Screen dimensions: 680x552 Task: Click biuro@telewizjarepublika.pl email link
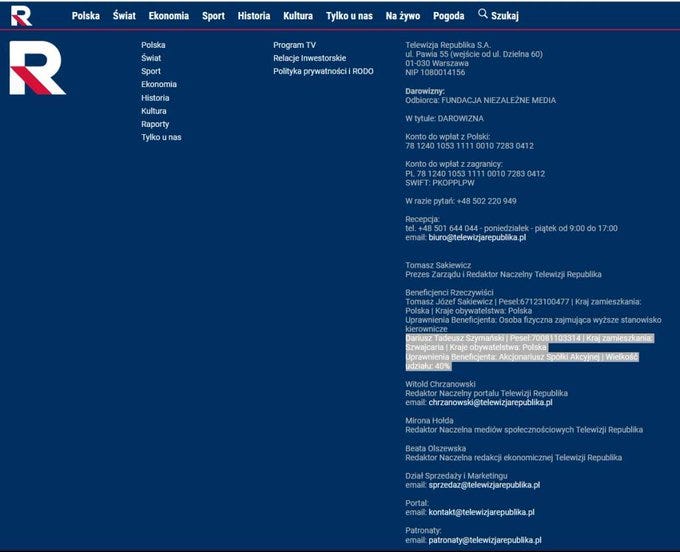tap(477, 238)
